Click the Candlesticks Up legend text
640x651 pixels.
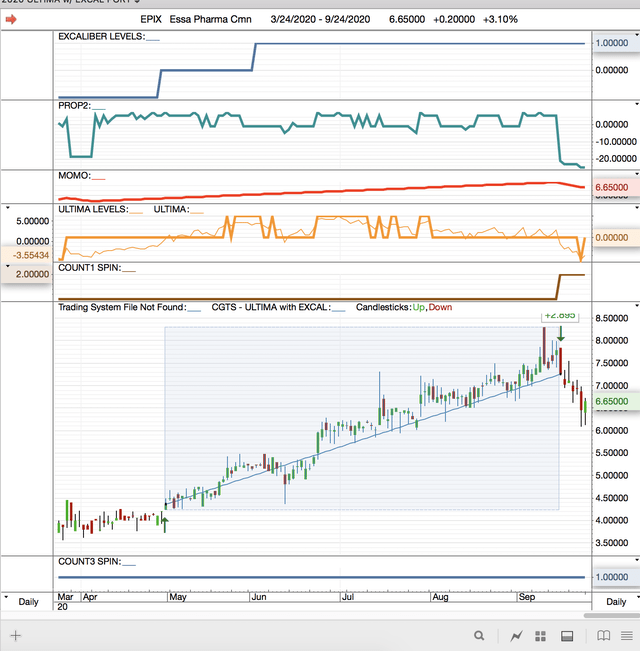(x=419, y=307)
